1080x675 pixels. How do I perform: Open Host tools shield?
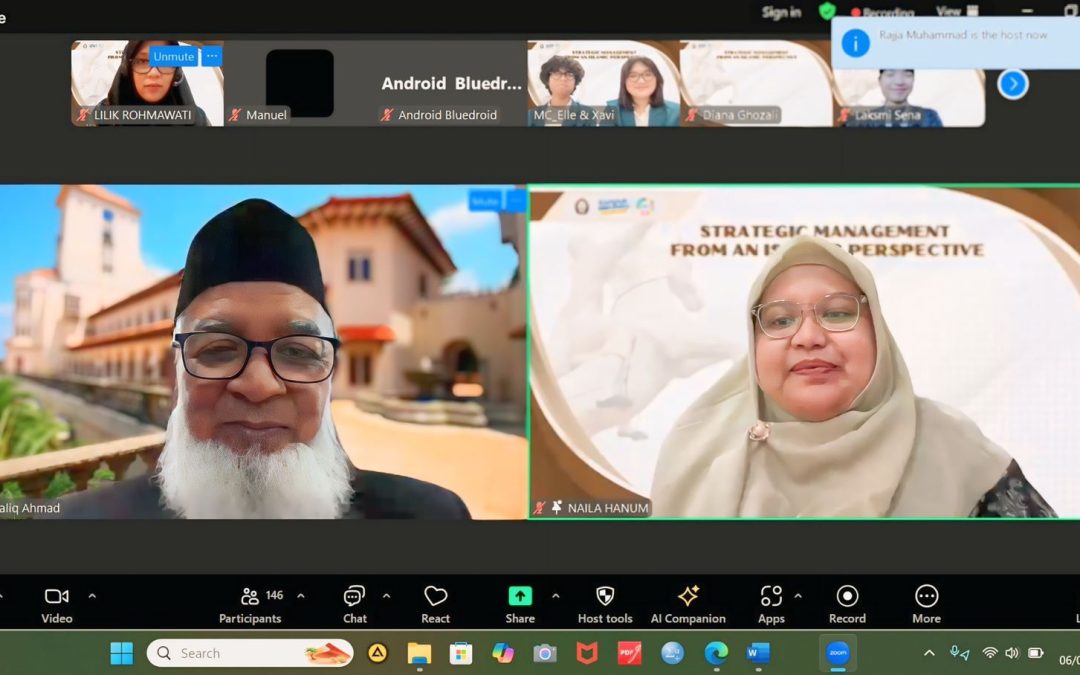click(x=605, y=605)
